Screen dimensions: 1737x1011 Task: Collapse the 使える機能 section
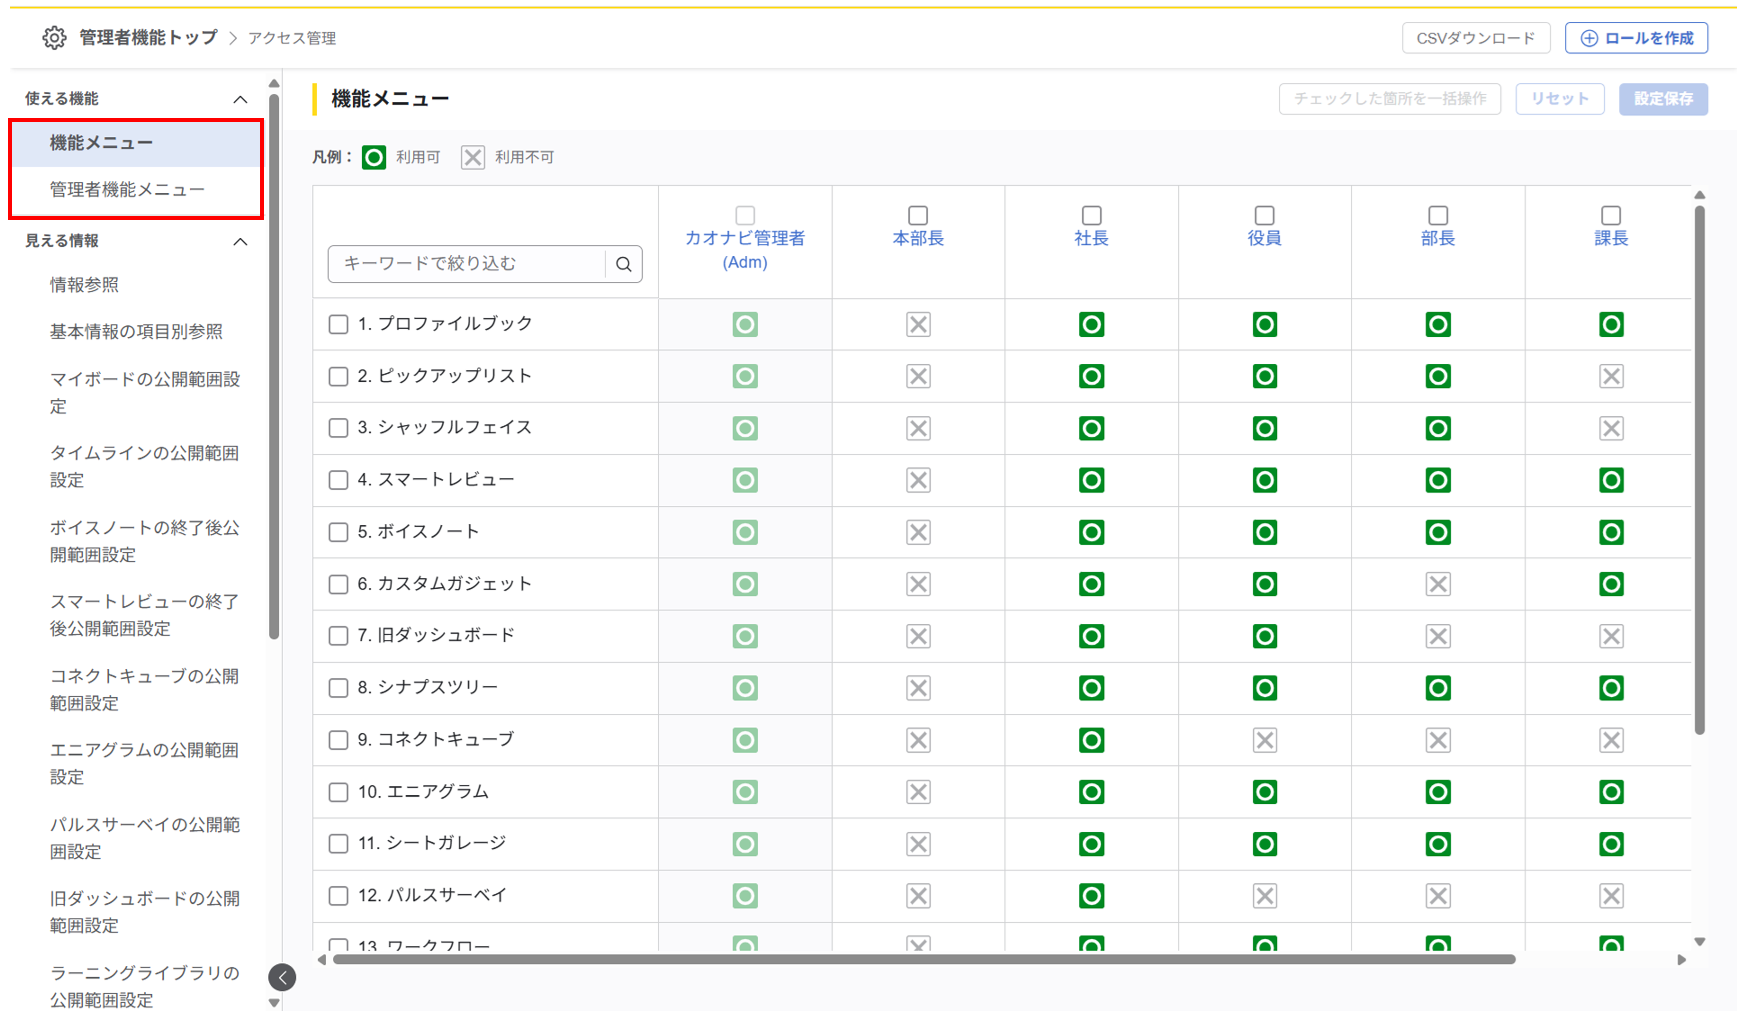(x=240, y=99)
